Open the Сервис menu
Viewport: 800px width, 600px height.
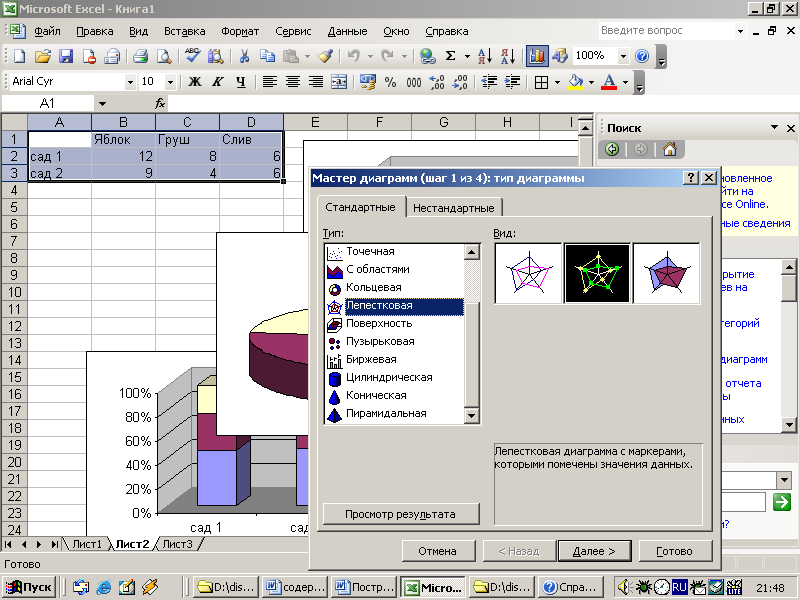(x=293, y=31)
